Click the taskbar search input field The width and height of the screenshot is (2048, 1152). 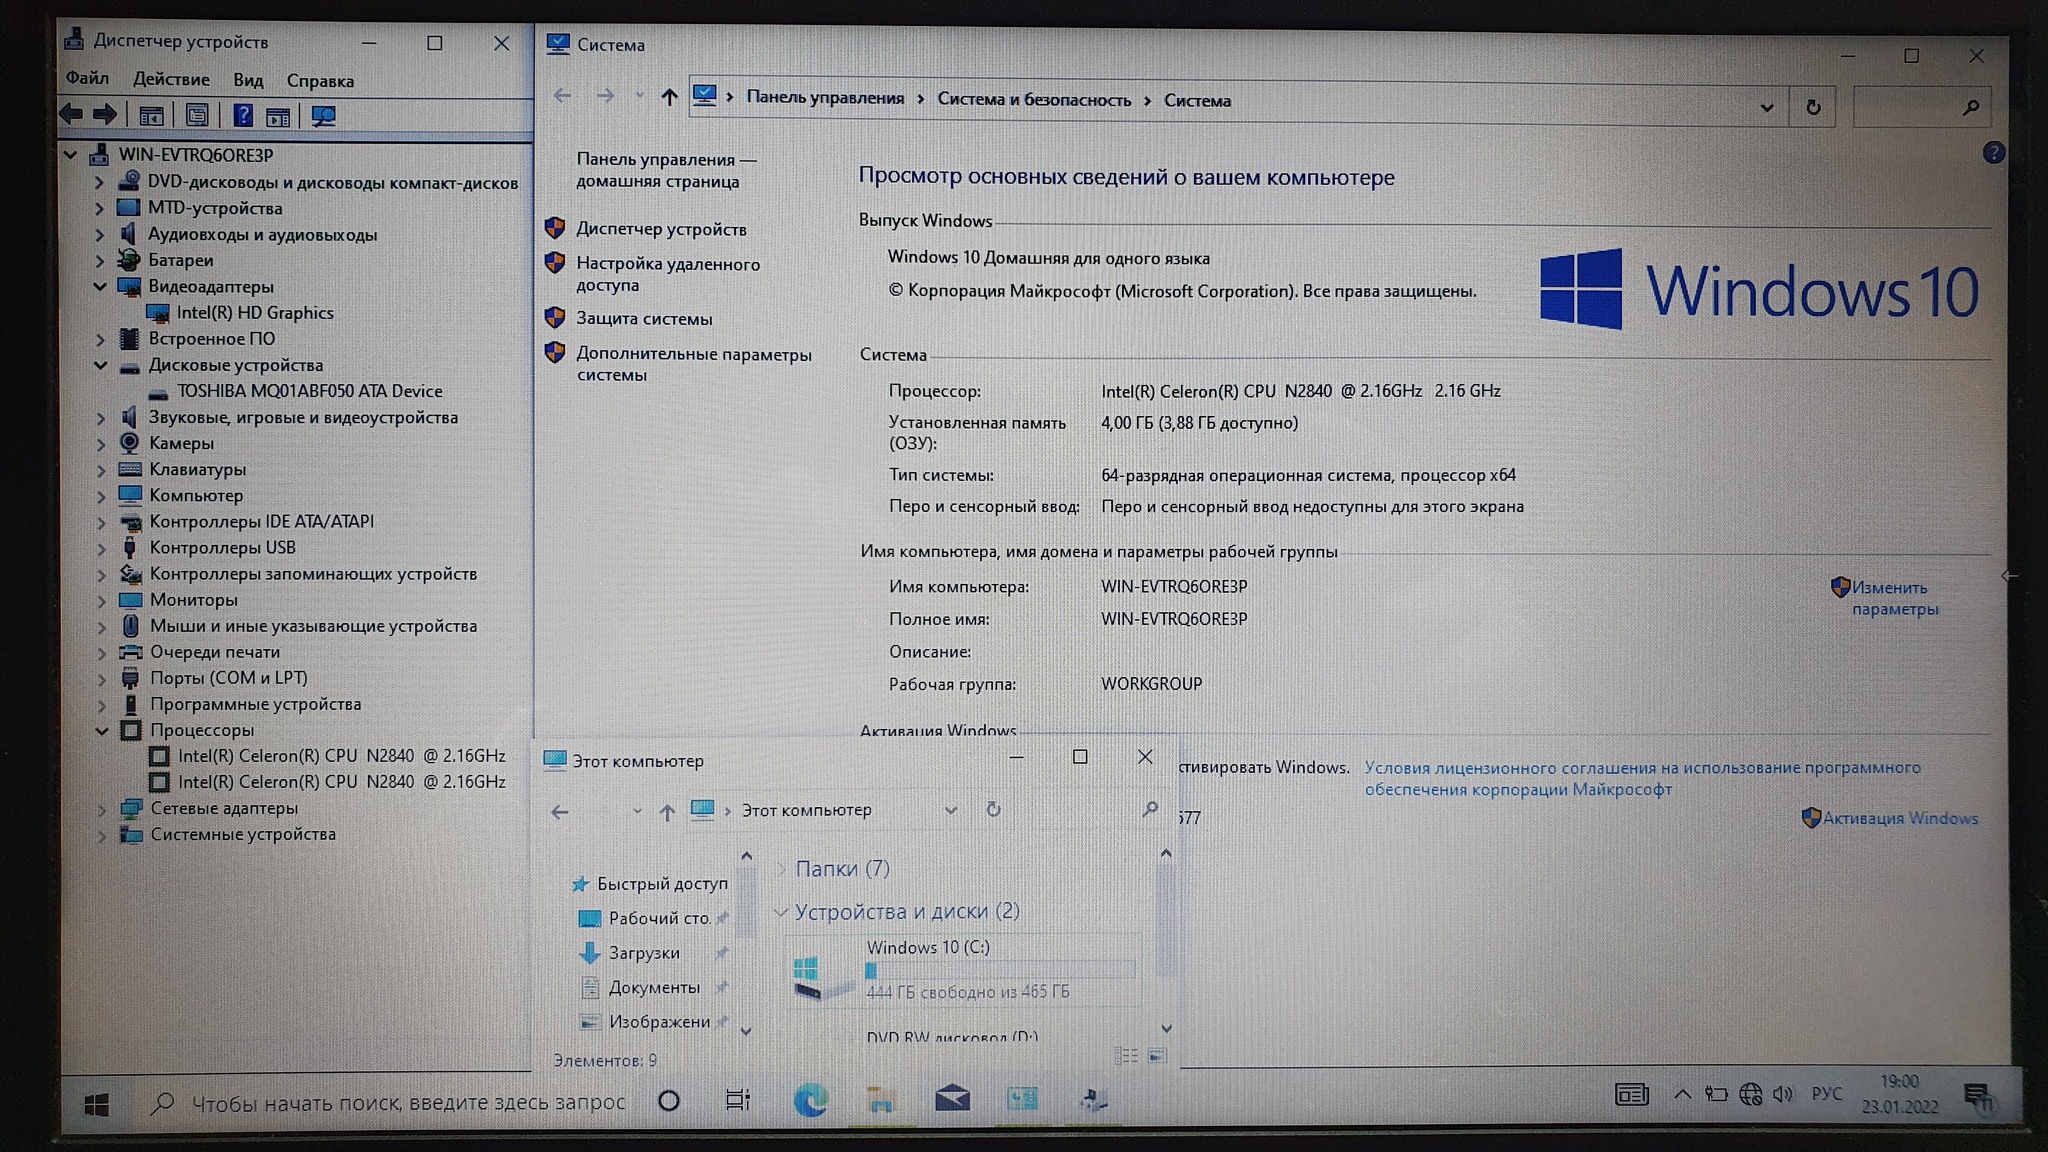408,1102
